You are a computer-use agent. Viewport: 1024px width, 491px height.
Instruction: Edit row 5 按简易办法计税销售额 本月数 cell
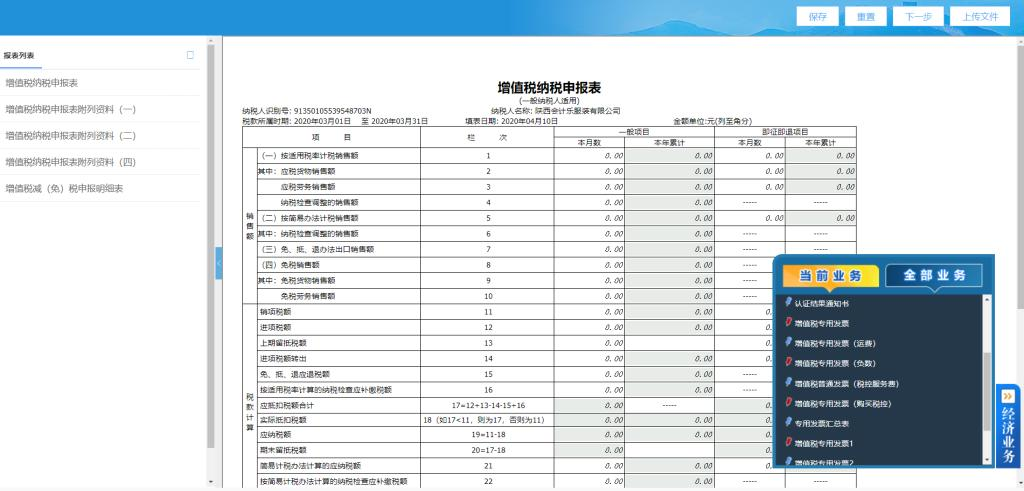coord(589,218)
